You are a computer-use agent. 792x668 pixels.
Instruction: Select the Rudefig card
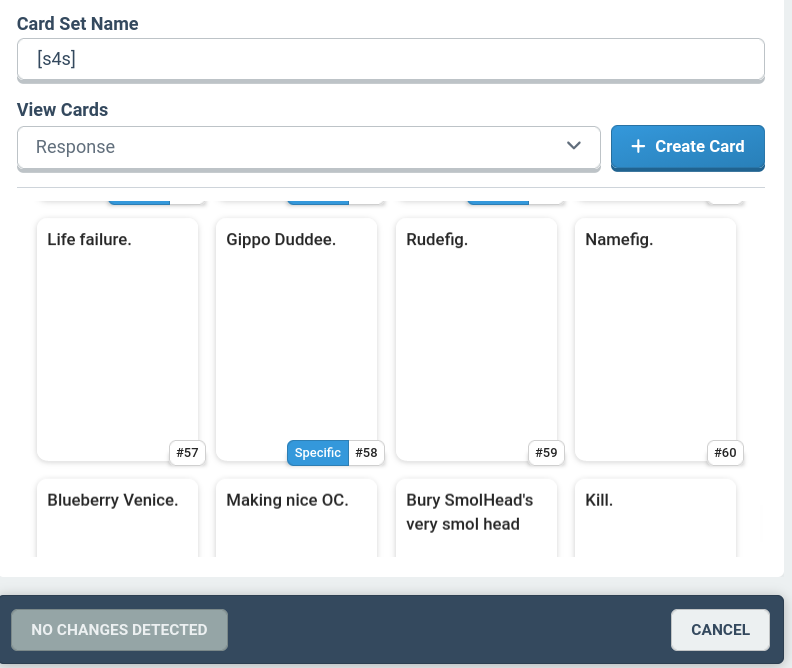tap(476, 339)
